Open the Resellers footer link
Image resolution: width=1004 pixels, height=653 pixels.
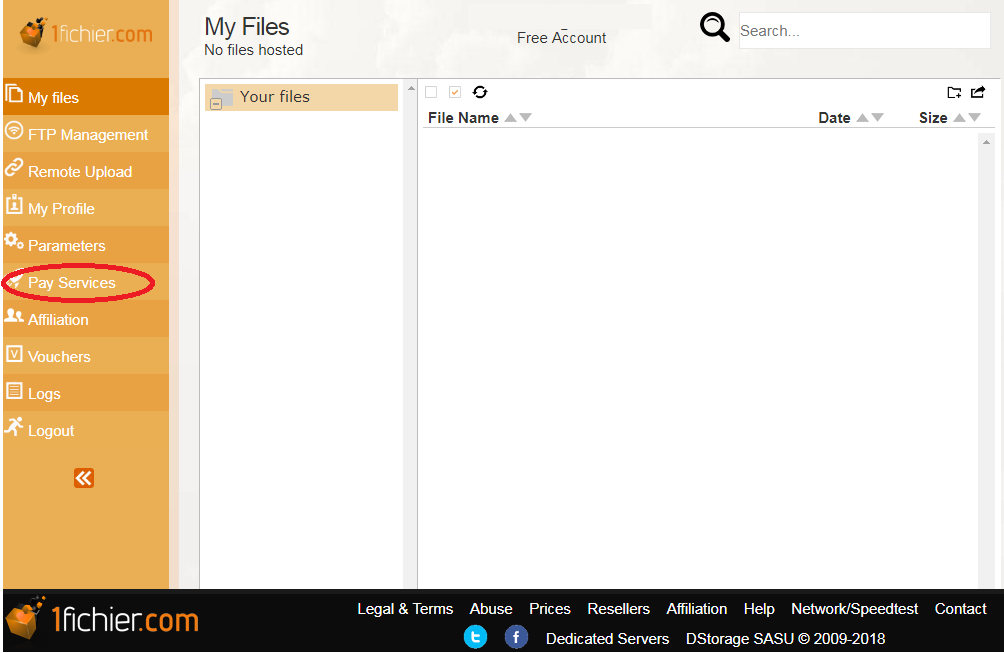click(619, 609)
